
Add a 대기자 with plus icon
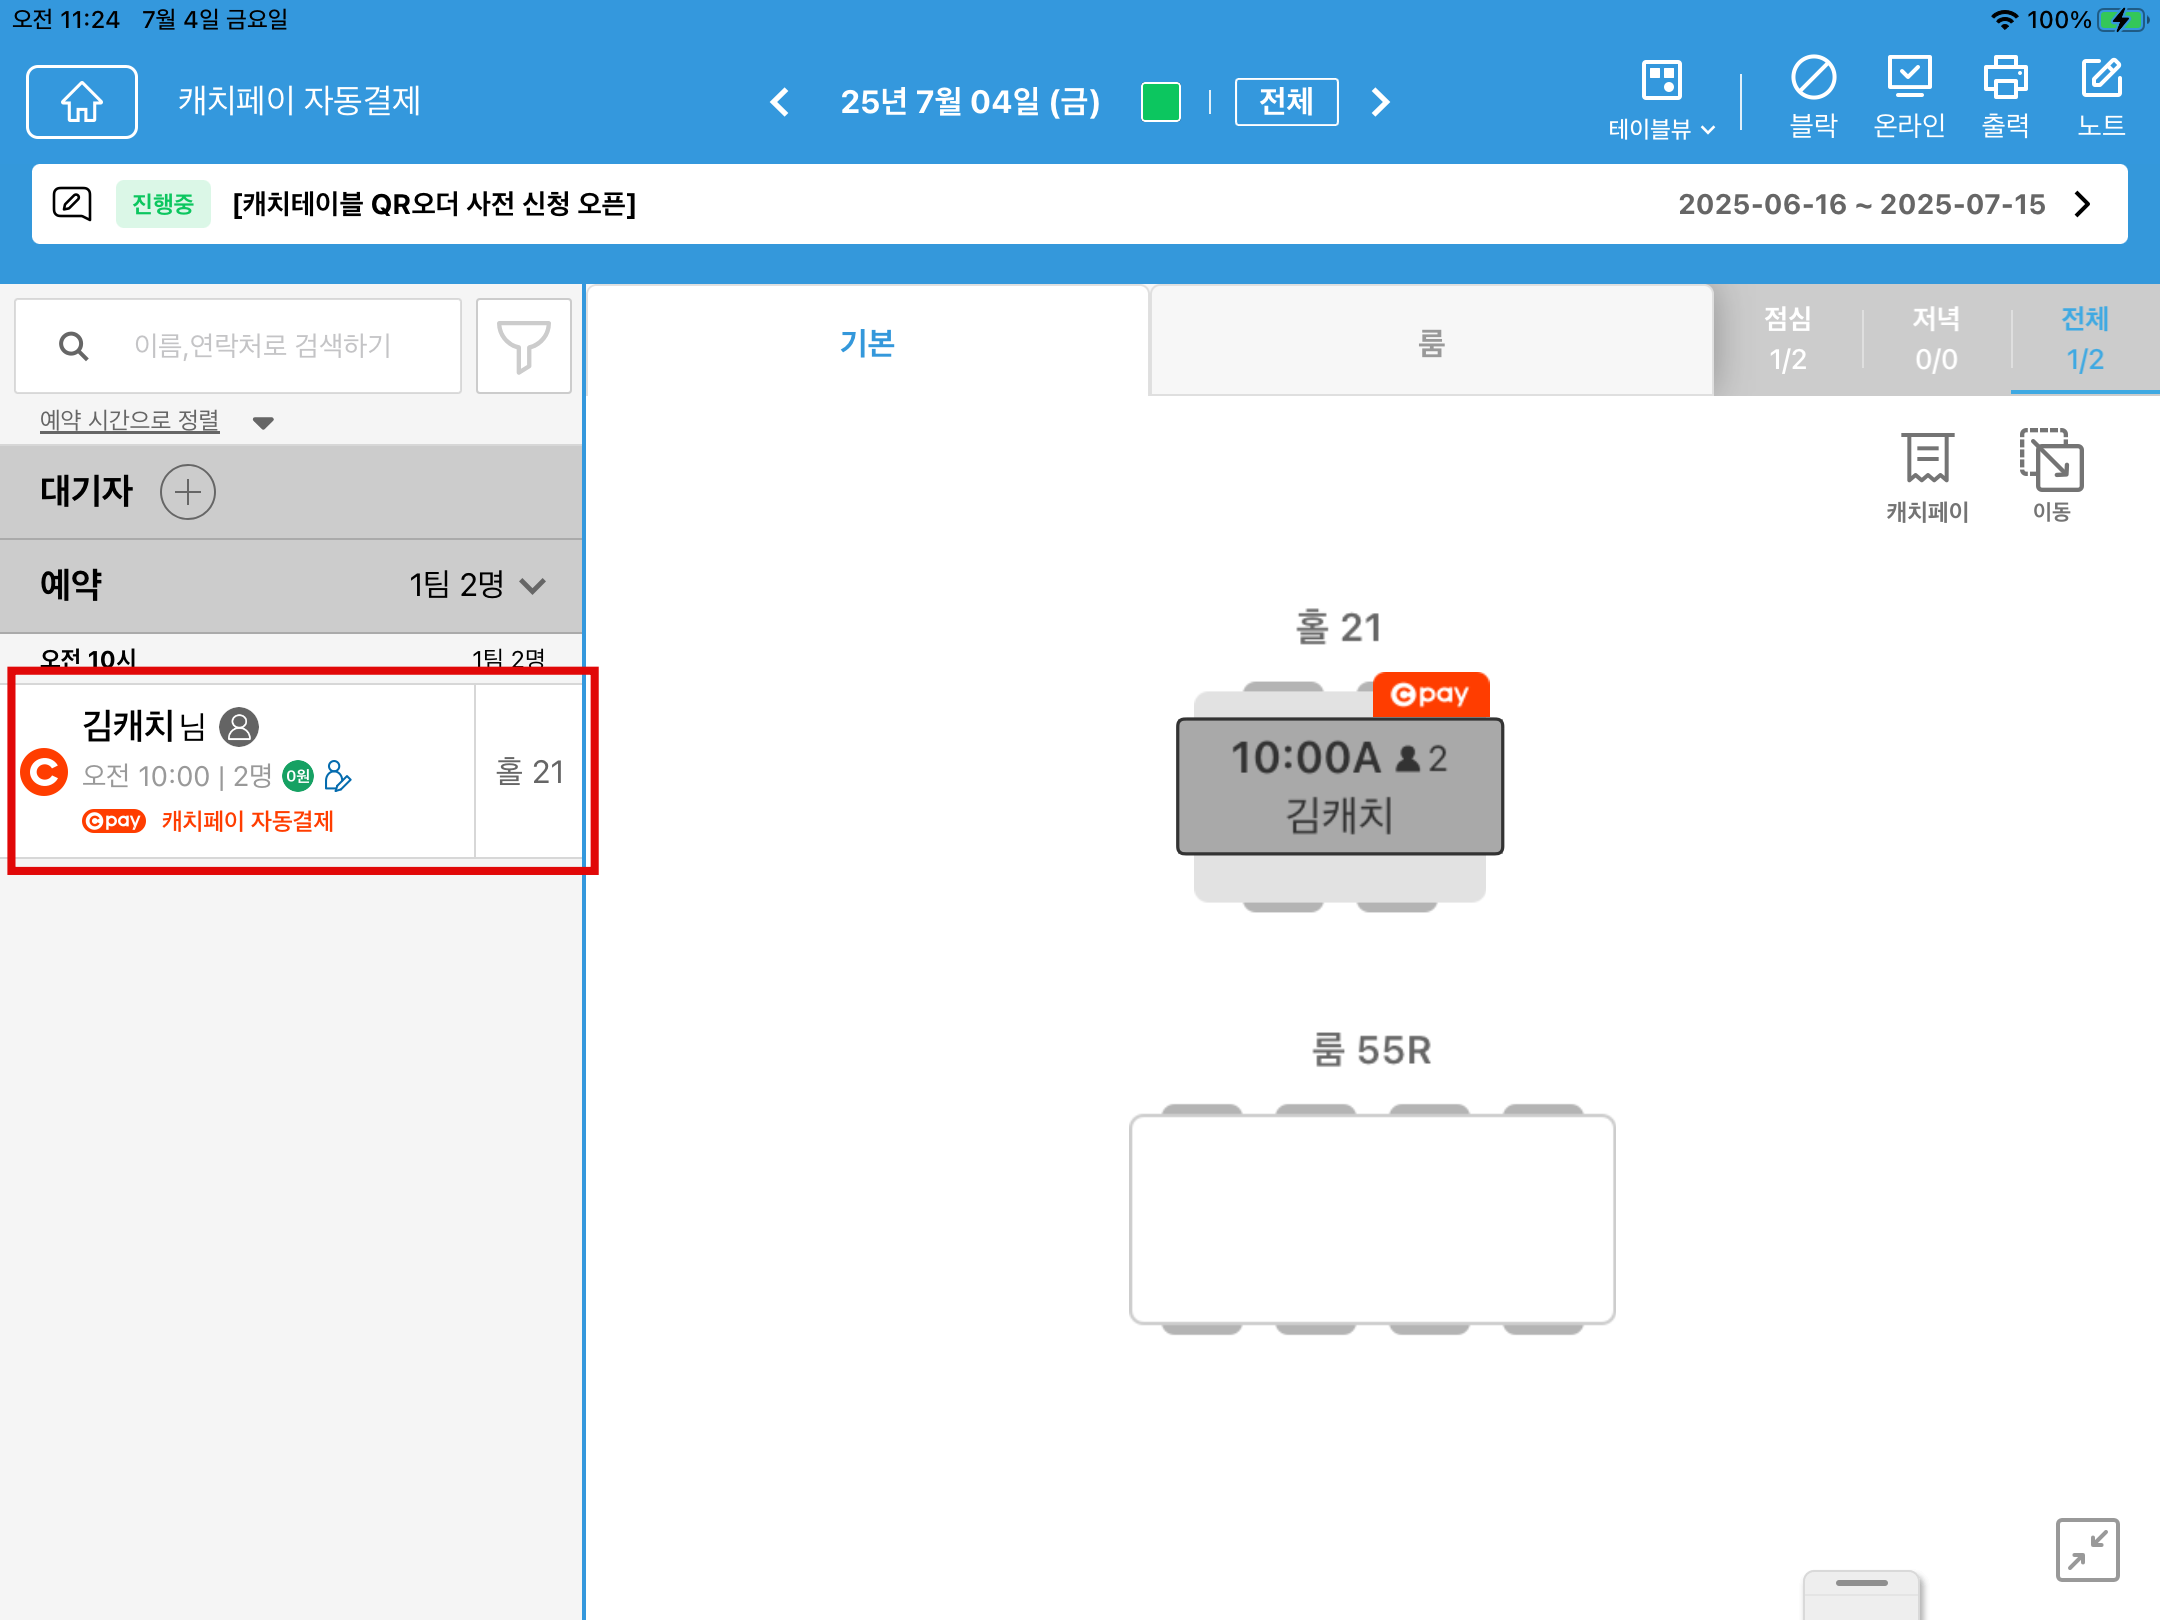188,492
